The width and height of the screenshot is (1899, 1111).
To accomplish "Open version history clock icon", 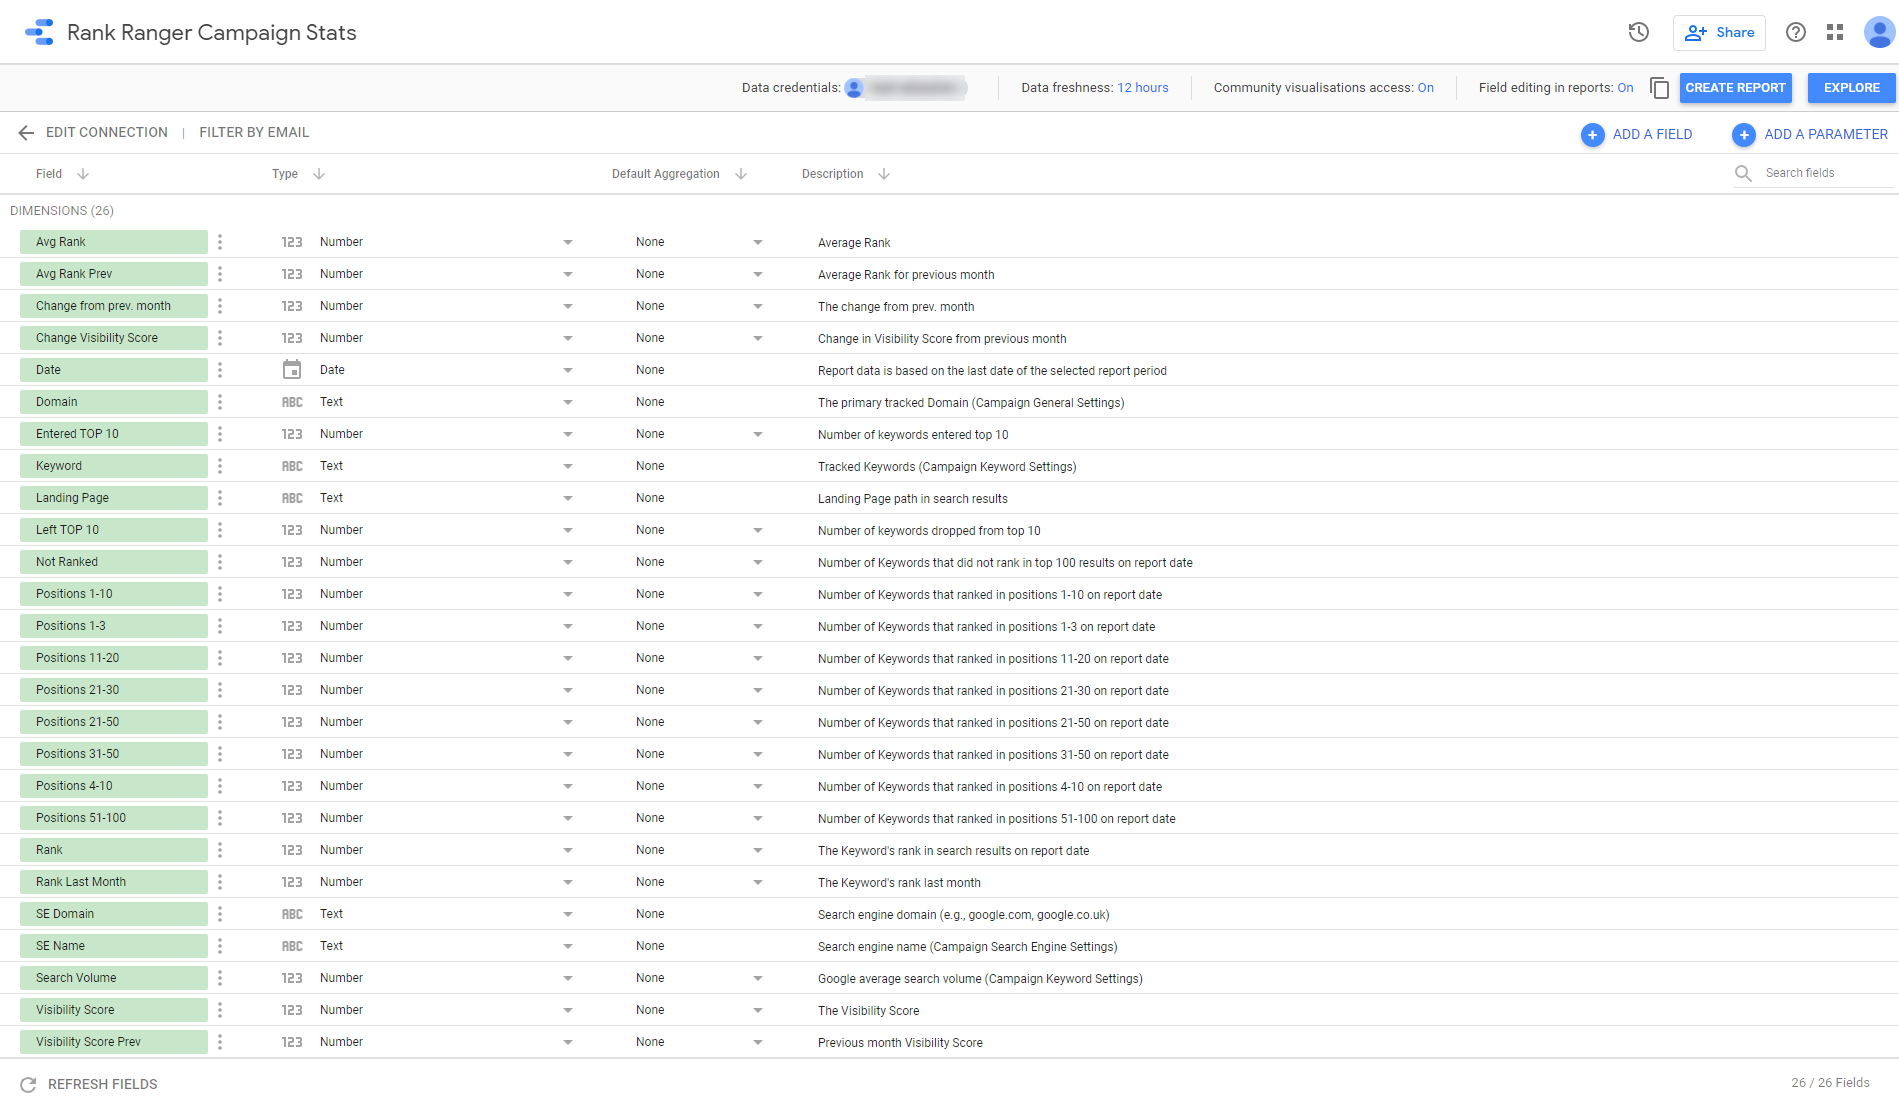I will (1638, 32).
